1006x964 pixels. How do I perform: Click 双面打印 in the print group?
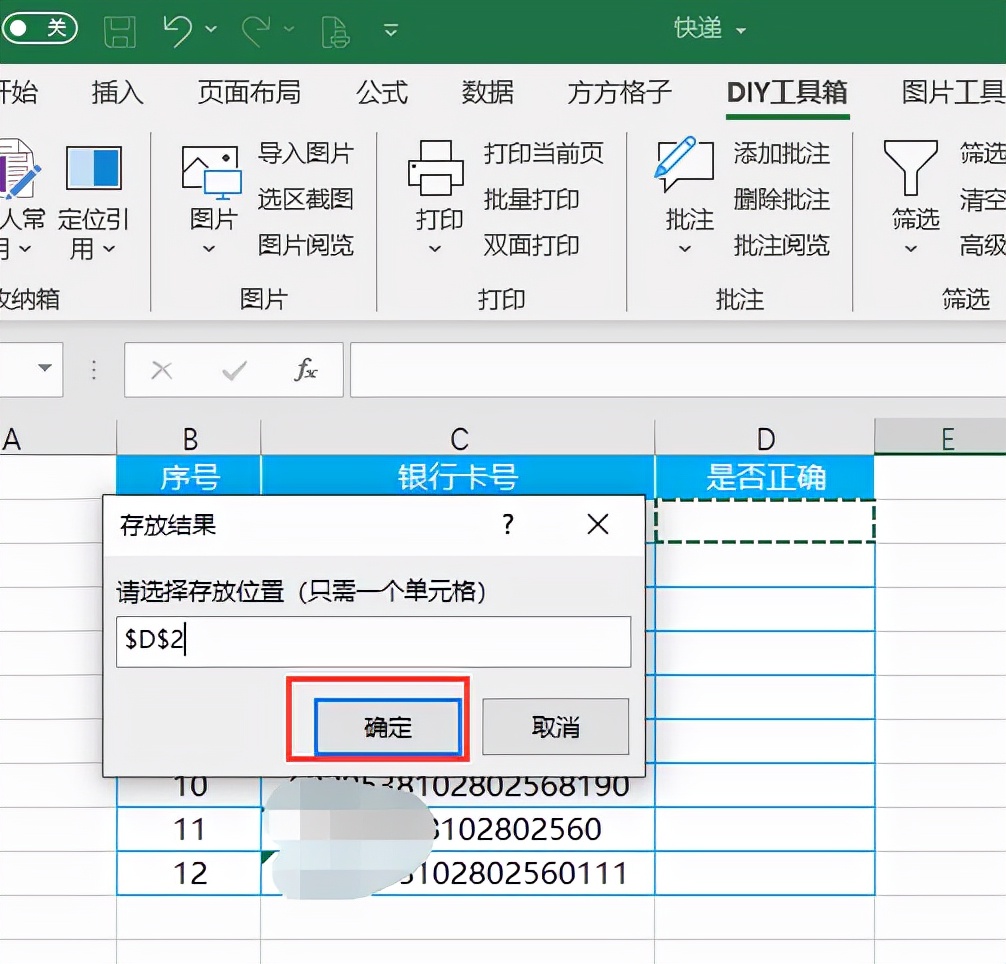click(533, 246)
